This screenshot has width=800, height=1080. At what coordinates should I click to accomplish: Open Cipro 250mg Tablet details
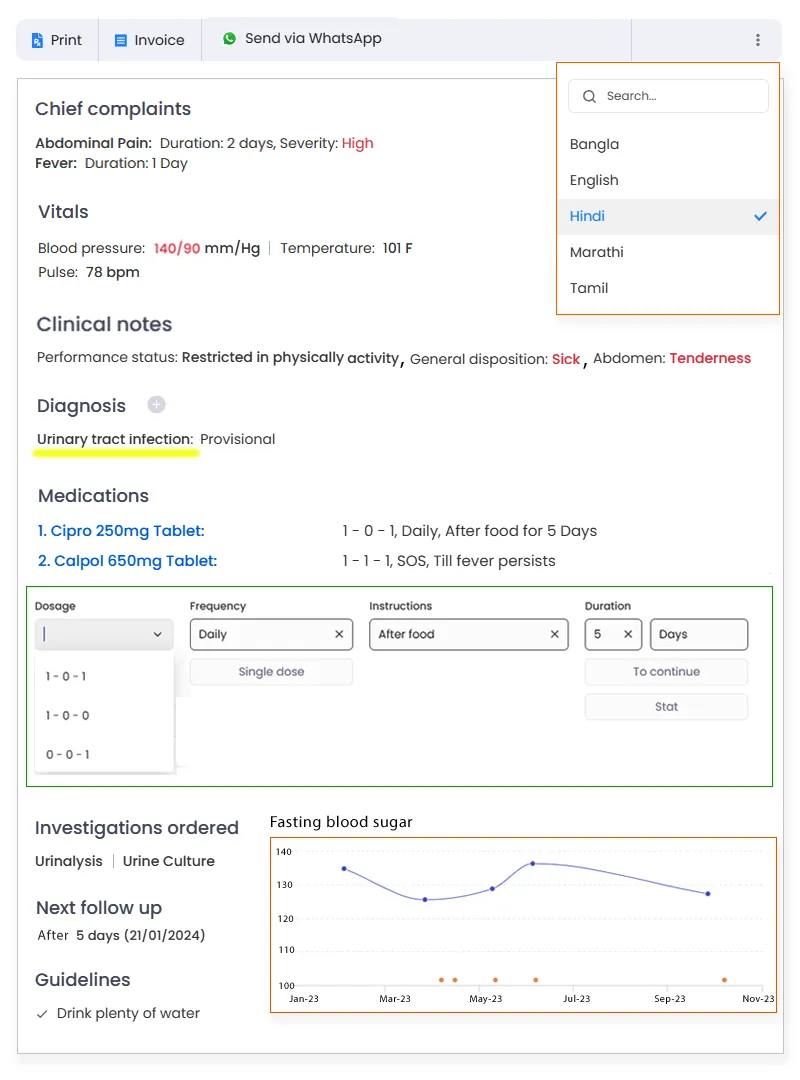[x=120, y=531]
